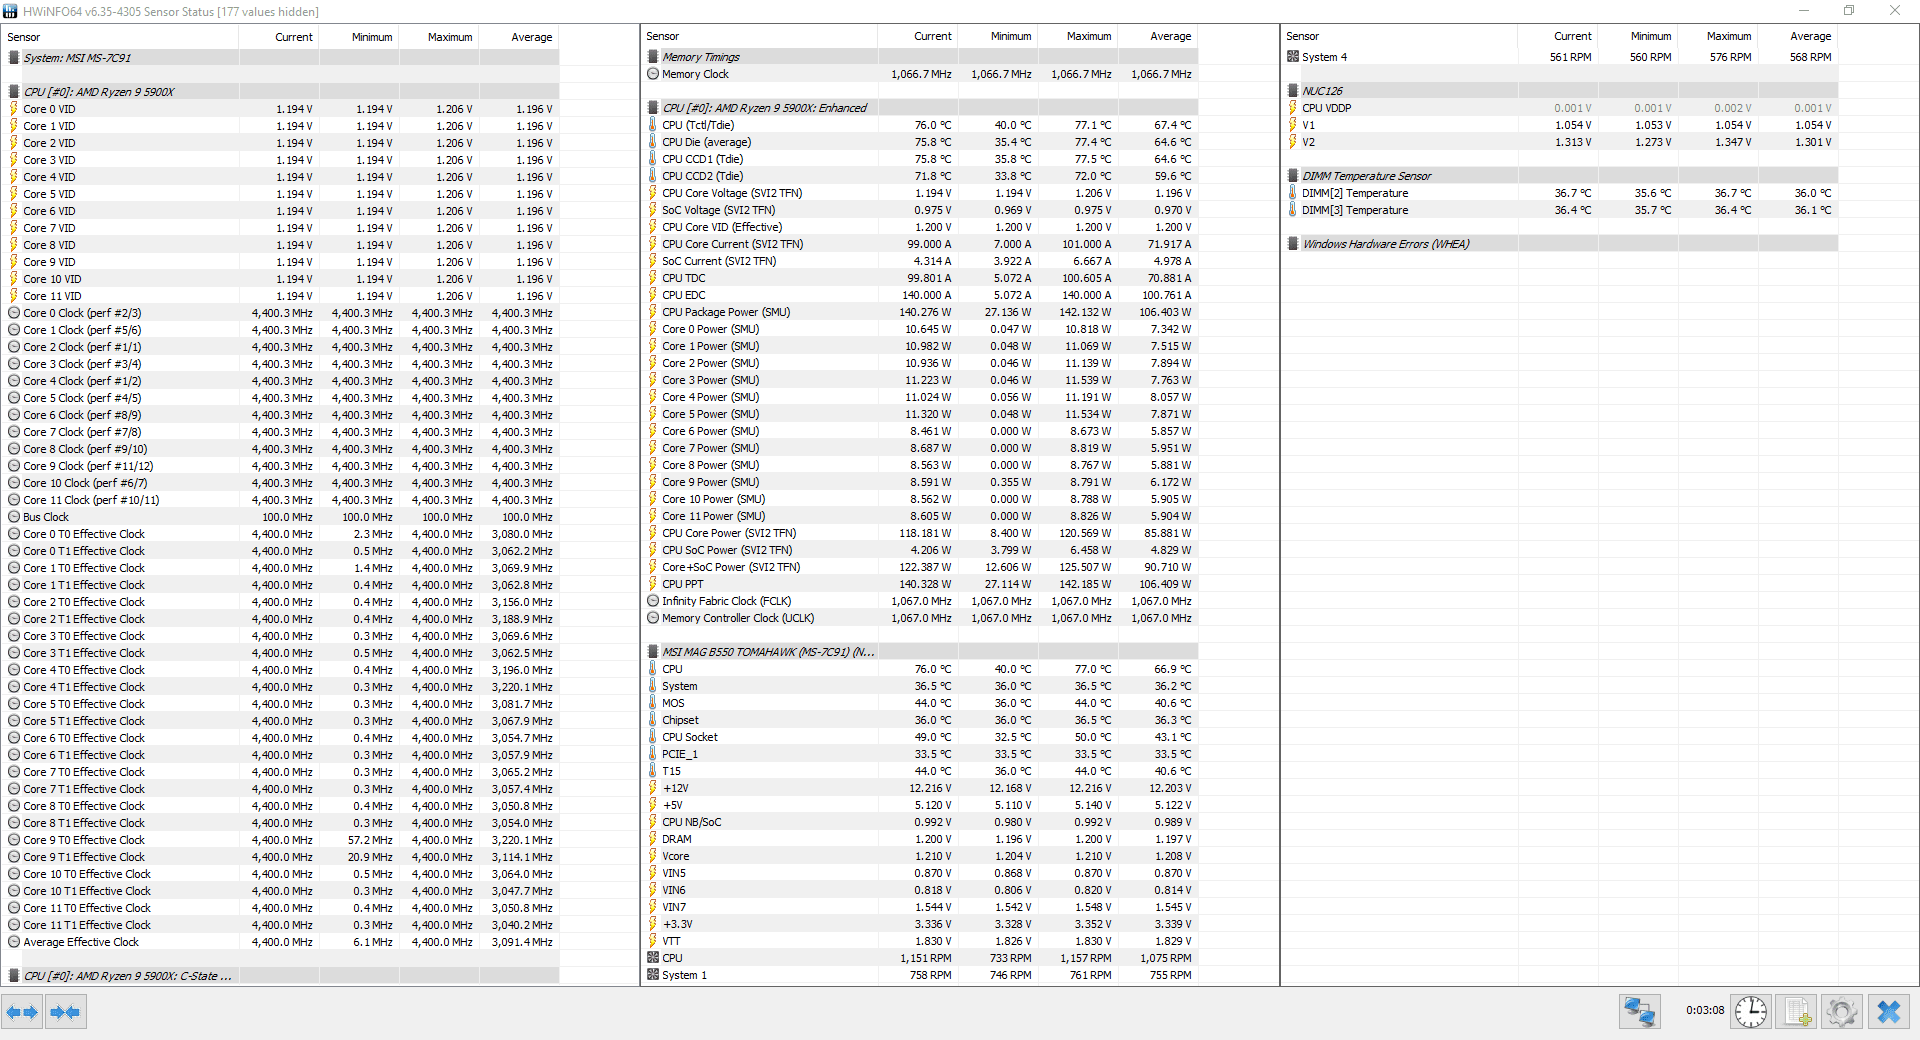The image size is (1920, 1040).
Task: Click the shrink layout arrows button
Action: click(65, 1012)
